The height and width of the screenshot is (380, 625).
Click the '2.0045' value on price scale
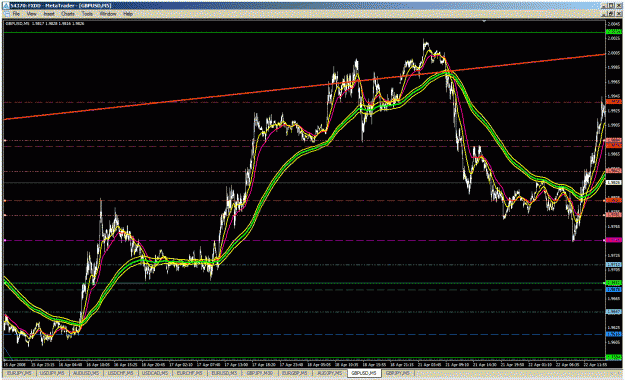[x=613, y=24]
